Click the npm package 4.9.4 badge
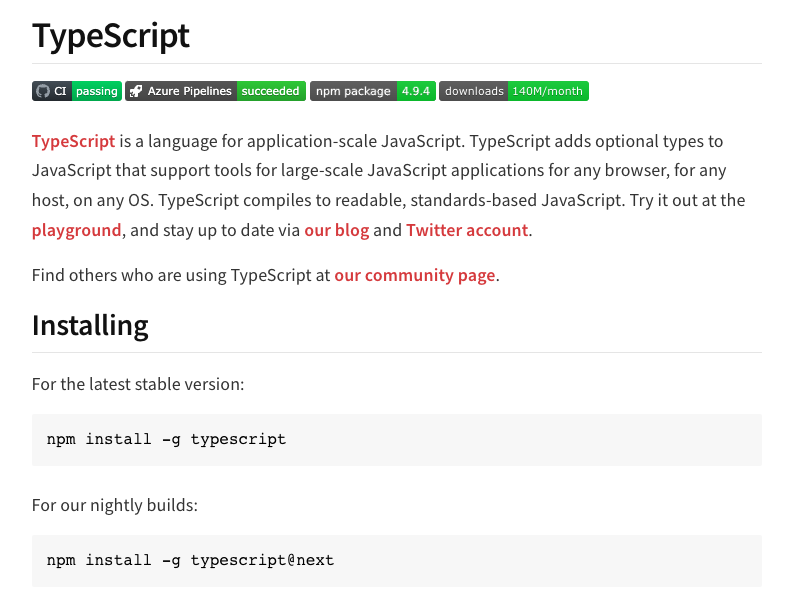Viewport: 785px width, 603px height. tap(373, 91)
